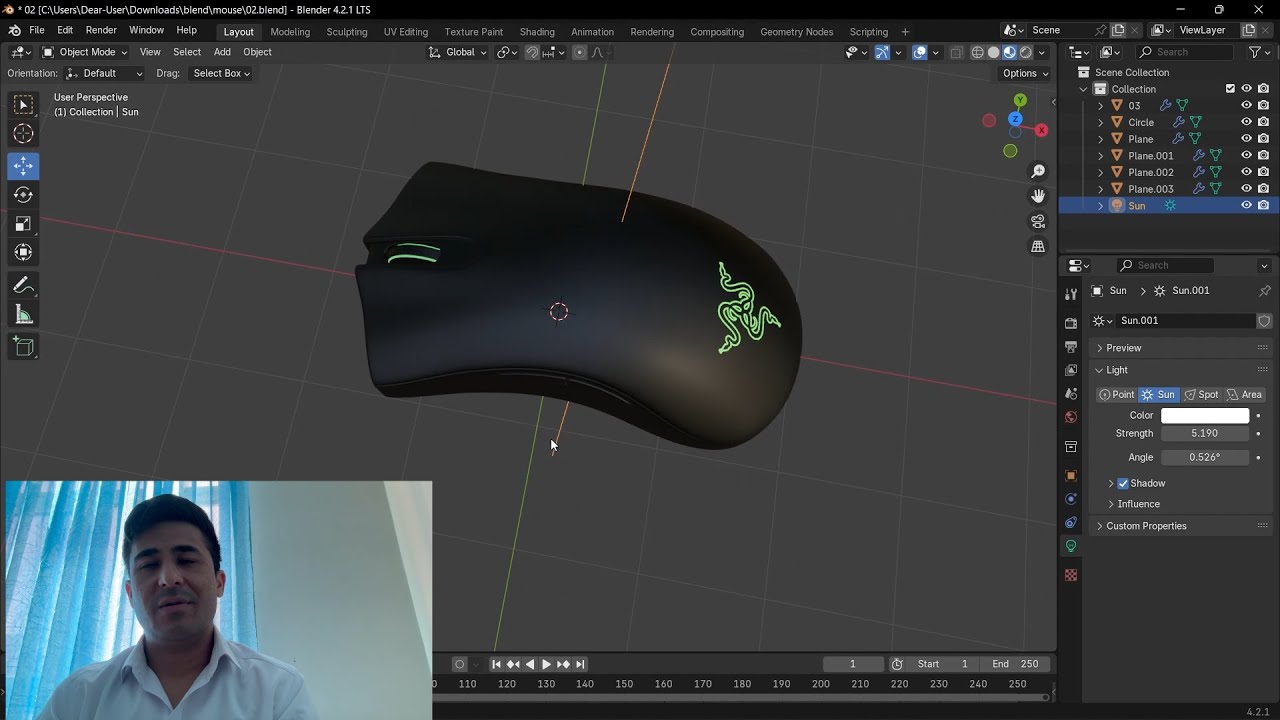Viewport: 1280px width, 720px height.
Task: Activate the Scale tool
Action: [x=23, y=224]
